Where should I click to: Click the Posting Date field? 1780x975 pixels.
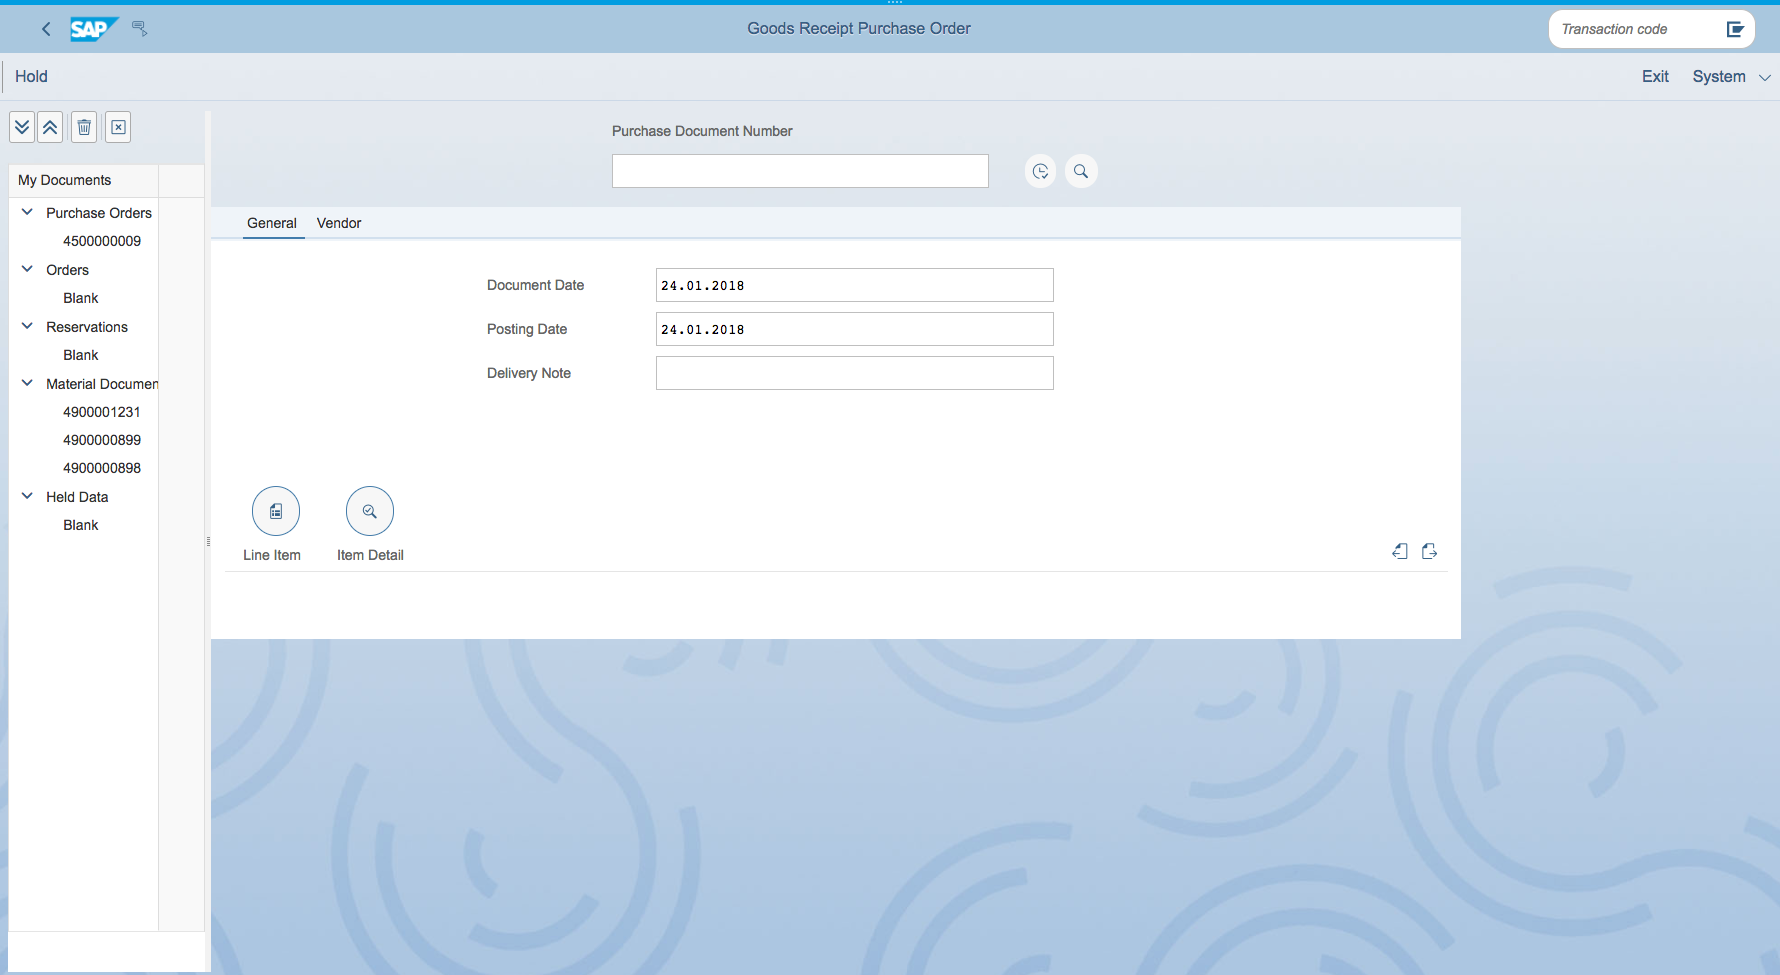855,329
